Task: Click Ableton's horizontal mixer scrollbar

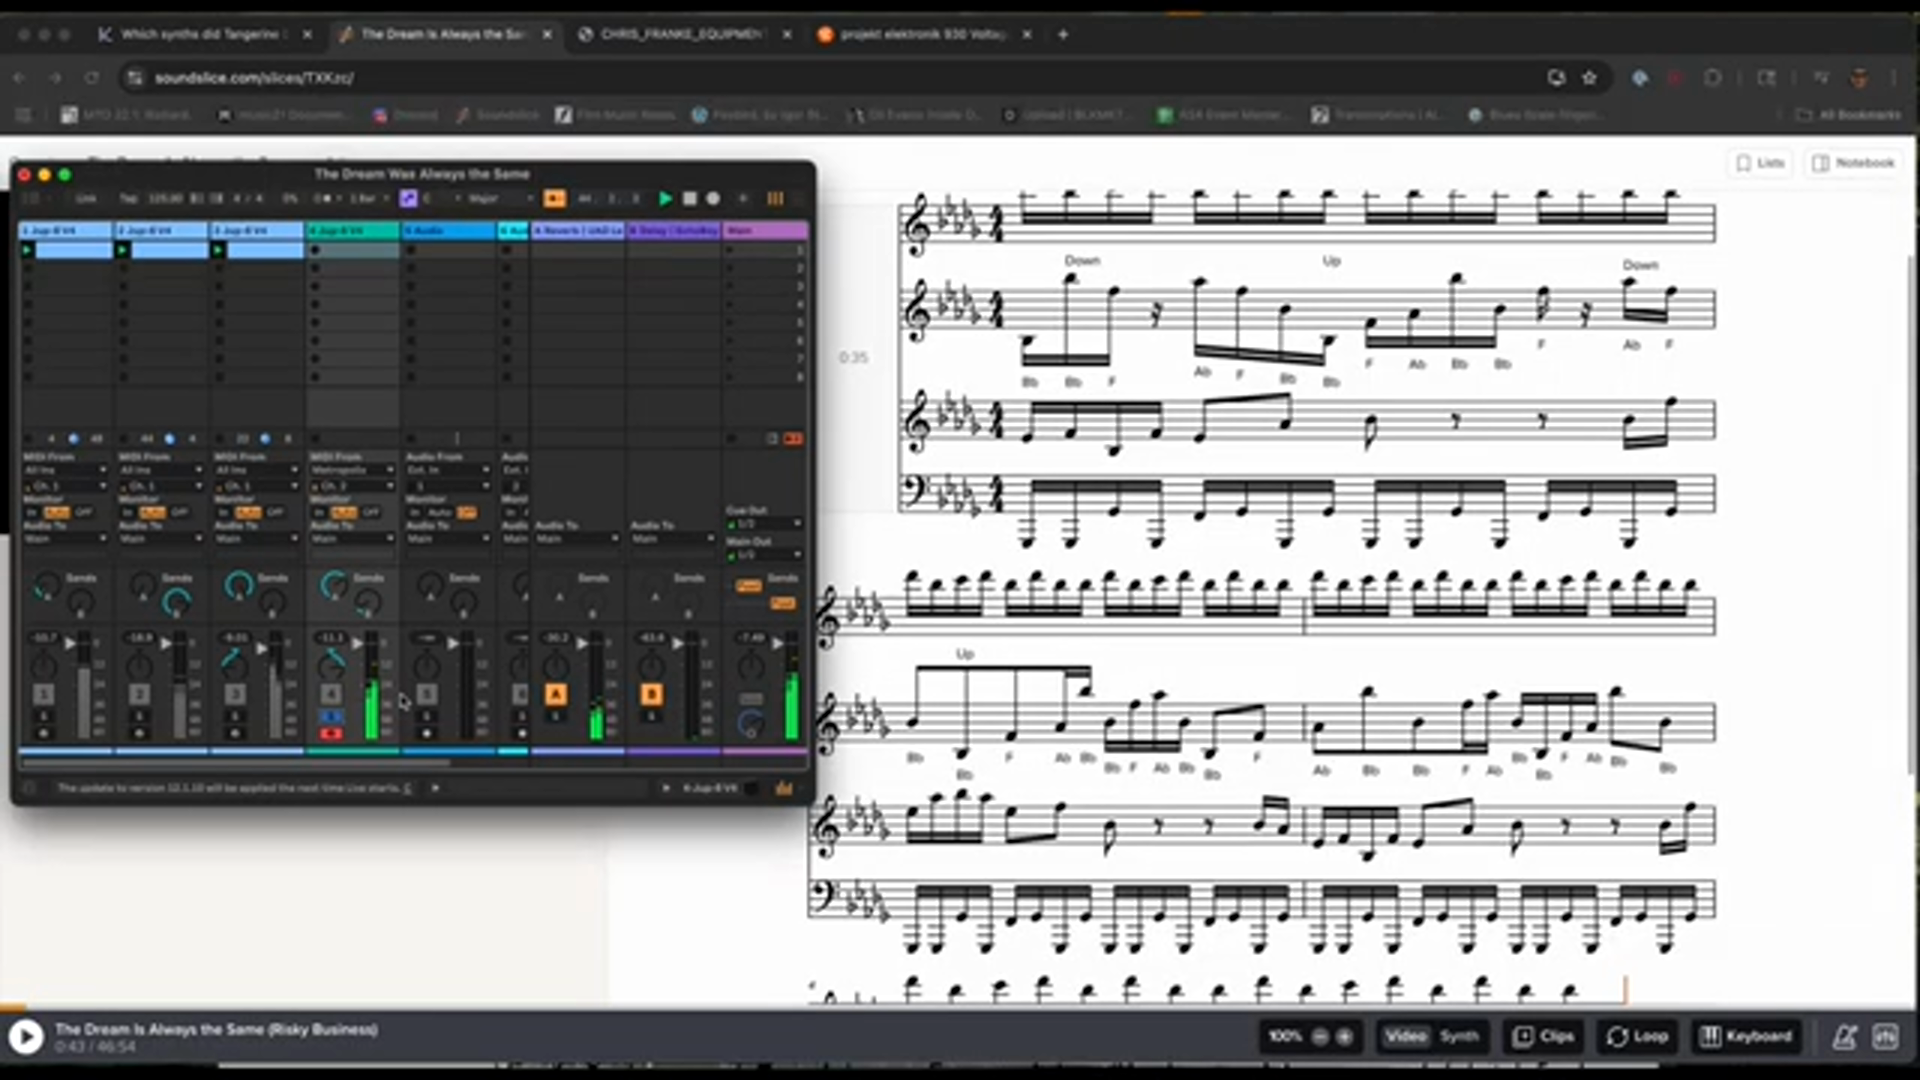Action: coord(235,763)
